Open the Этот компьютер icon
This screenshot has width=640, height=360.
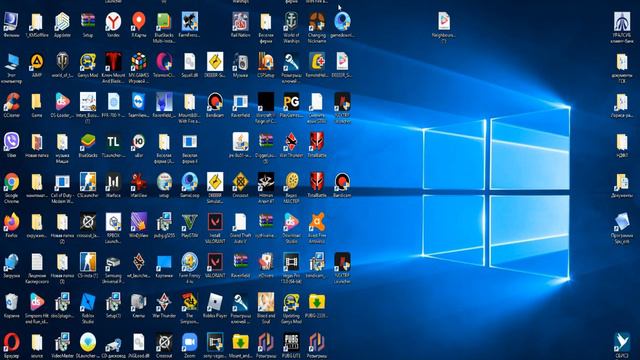pyautogui.click(x=11, y=62)
